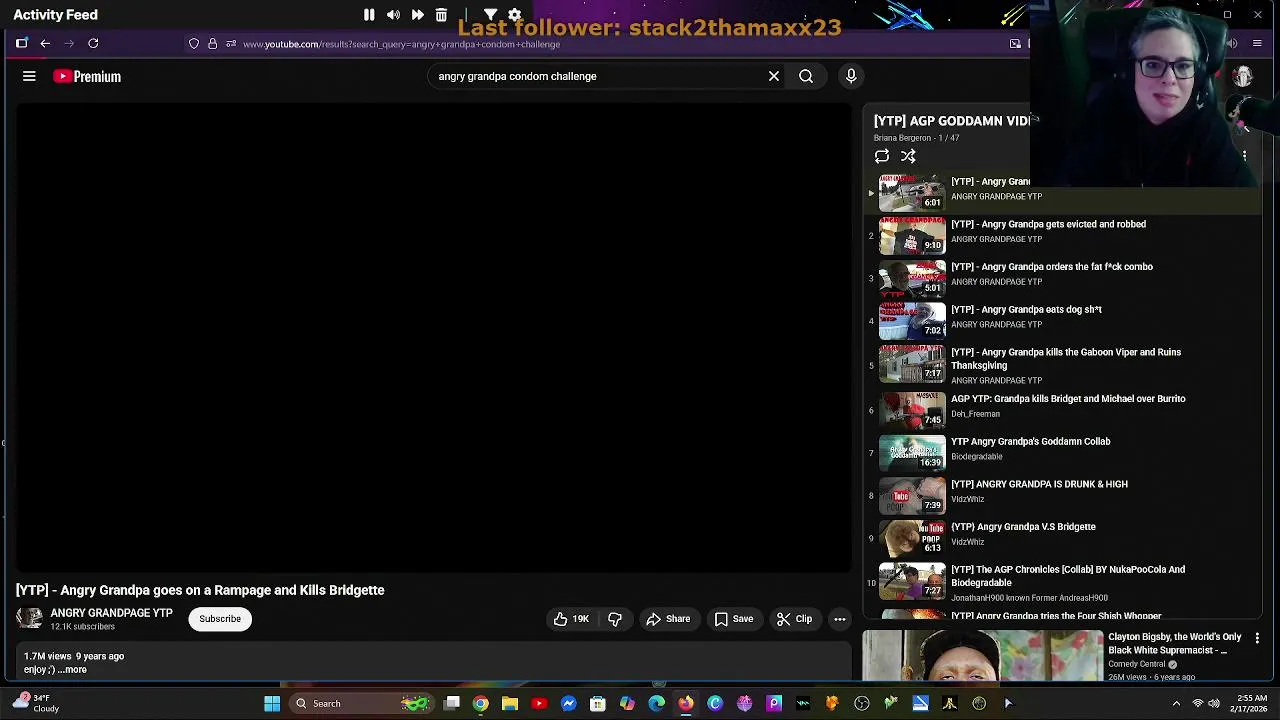Image resolution: width=1280 pixels, height=720 pixels.
Task: Clear the YouTube search query
Action: pyautogui.click(x=774, y=76)
